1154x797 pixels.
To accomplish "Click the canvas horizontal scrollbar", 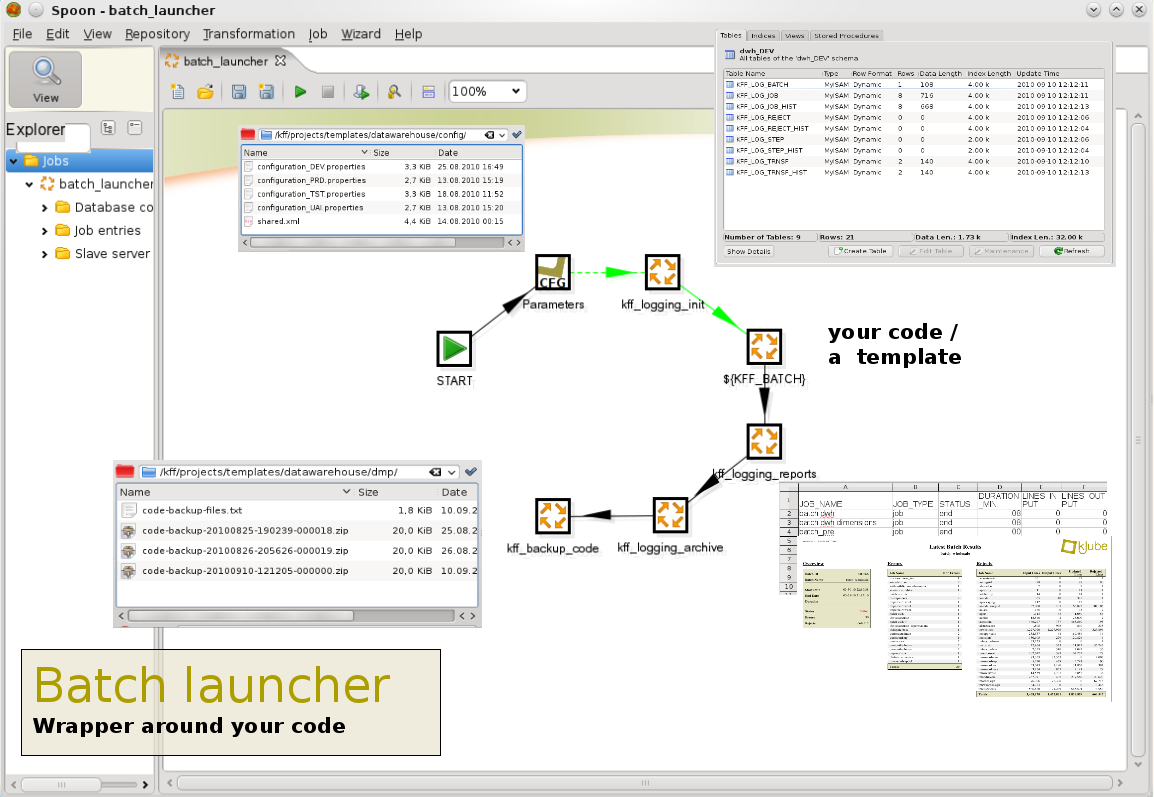I will [645, 783].
